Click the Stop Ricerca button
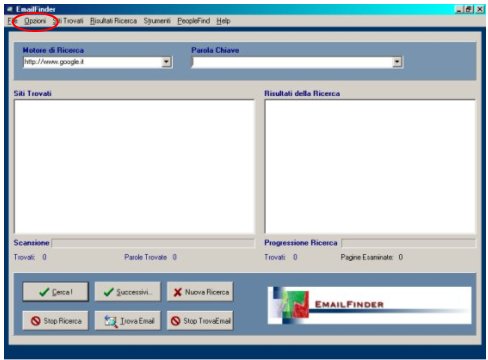The width and height of the screenshot is (488, 360). (x=55, y=321)
